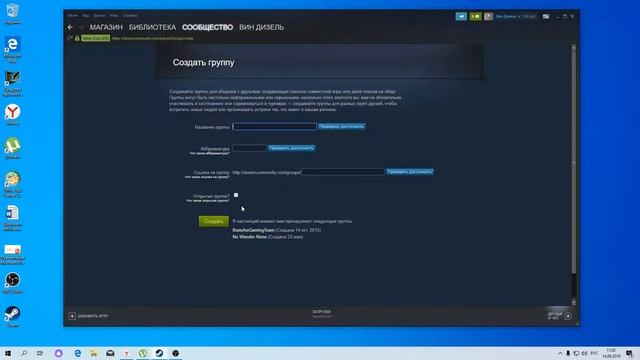Open the ЗАГРУЗКИ downloads section

coord(322,312)
